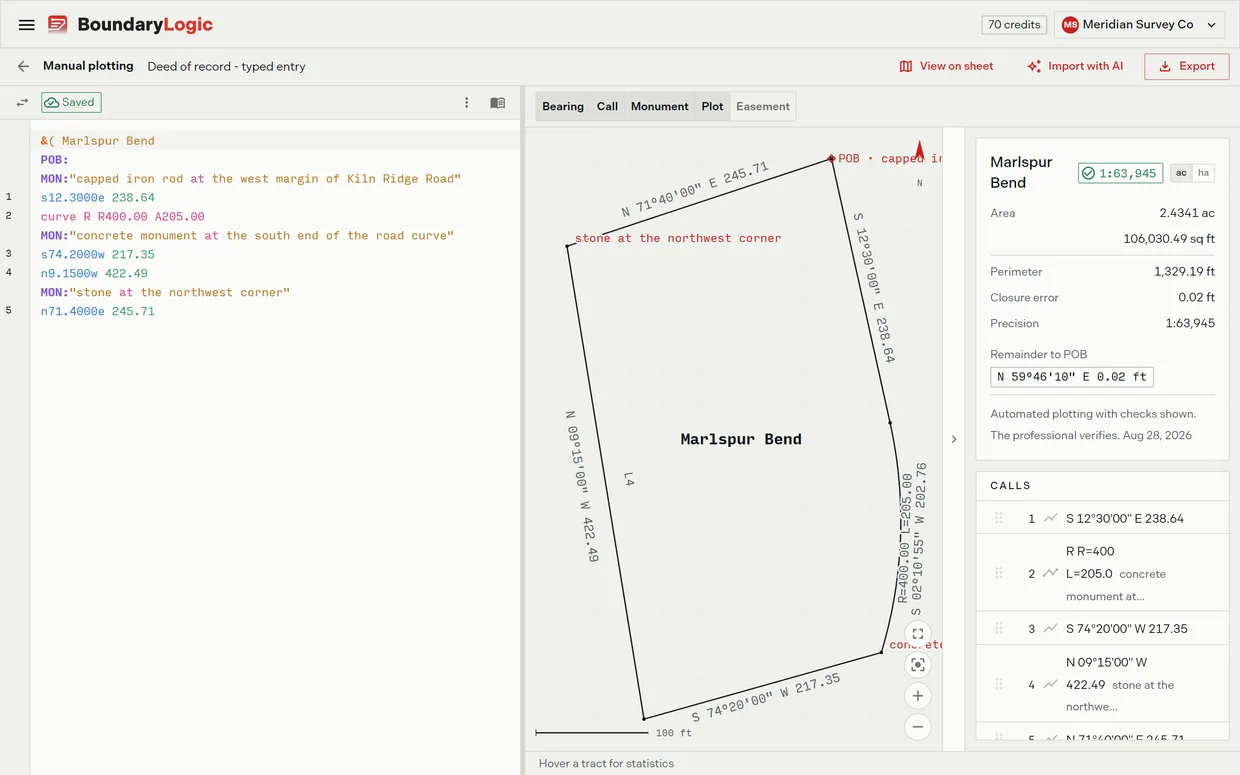Go back using the left arrow
Viewport: 1240px width, 775px height.
coord(23,66)
